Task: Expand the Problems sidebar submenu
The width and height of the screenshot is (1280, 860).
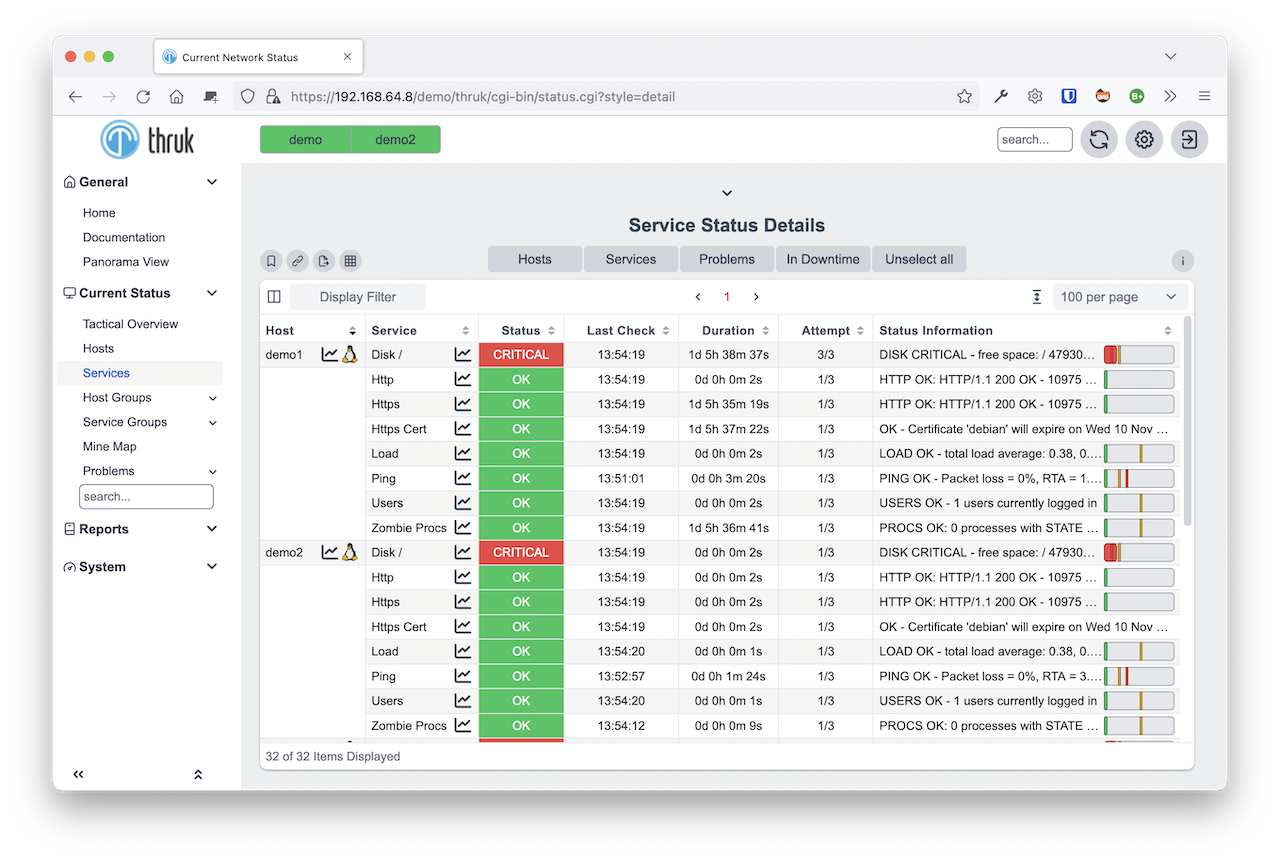Action: 213,472
